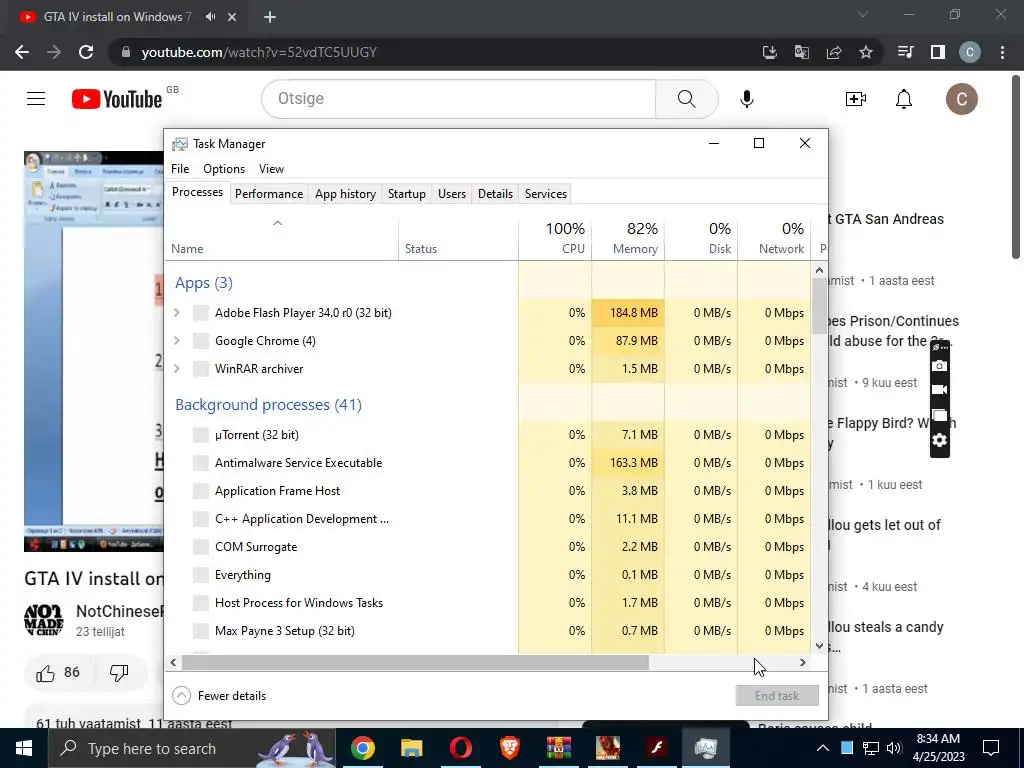Sort processes by Memory column
Screen dimensions: 1024x768
click(628, 239)
